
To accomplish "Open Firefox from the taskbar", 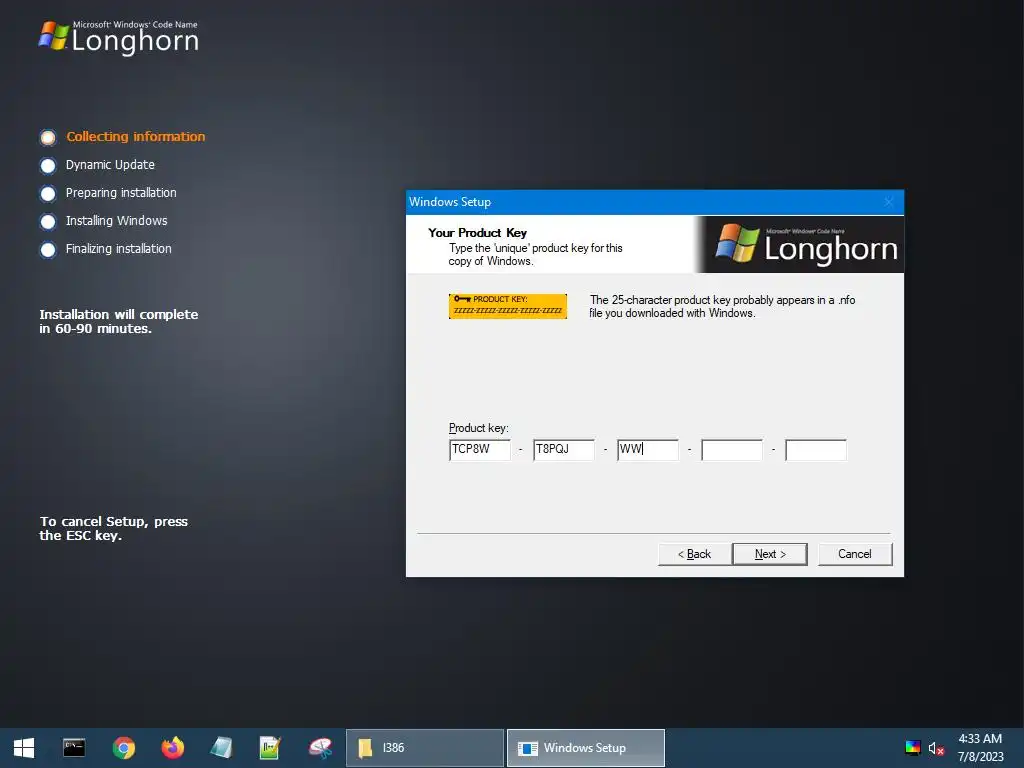I will pyautogui.click(x=173, y=748).
